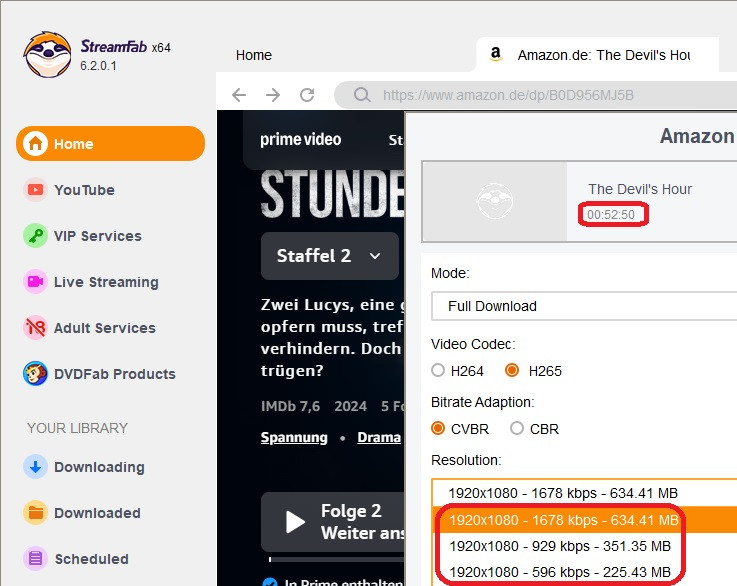Open VIP Services key icon
The image size is (737, 586).
pyautogui.click(x=36, y=236)
